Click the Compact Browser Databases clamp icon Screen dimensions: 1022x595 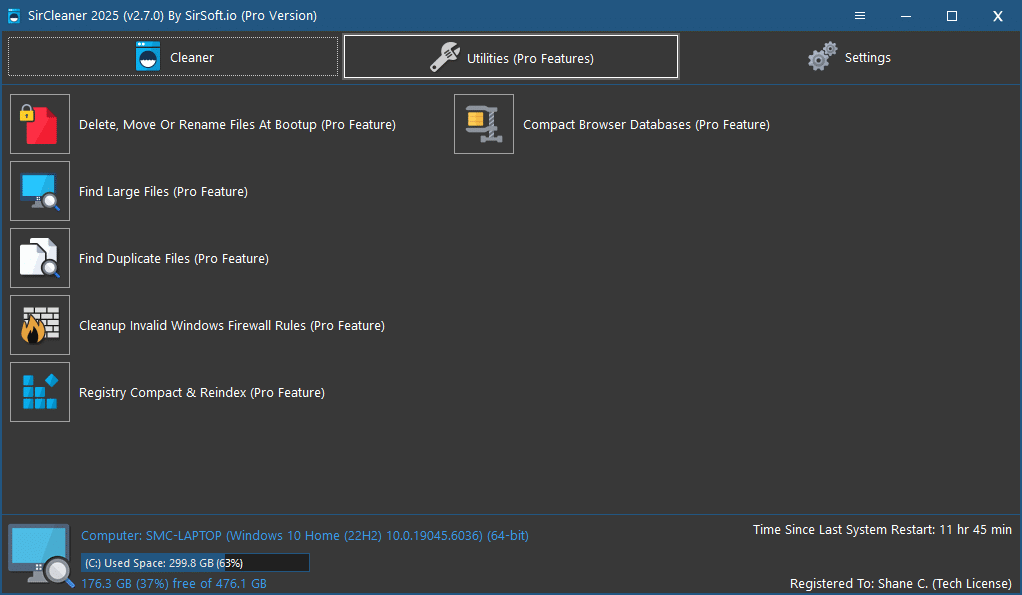pos(484,124)
